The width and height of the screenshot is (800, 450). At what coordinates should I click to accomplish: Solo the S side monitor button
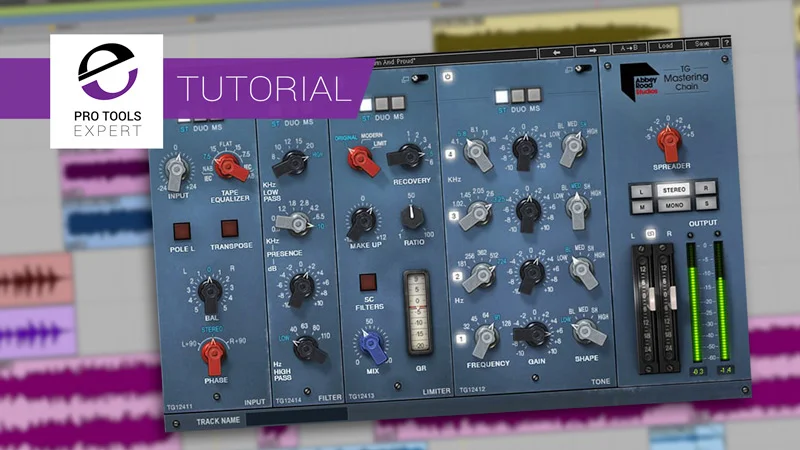click(x=707, y=204)
